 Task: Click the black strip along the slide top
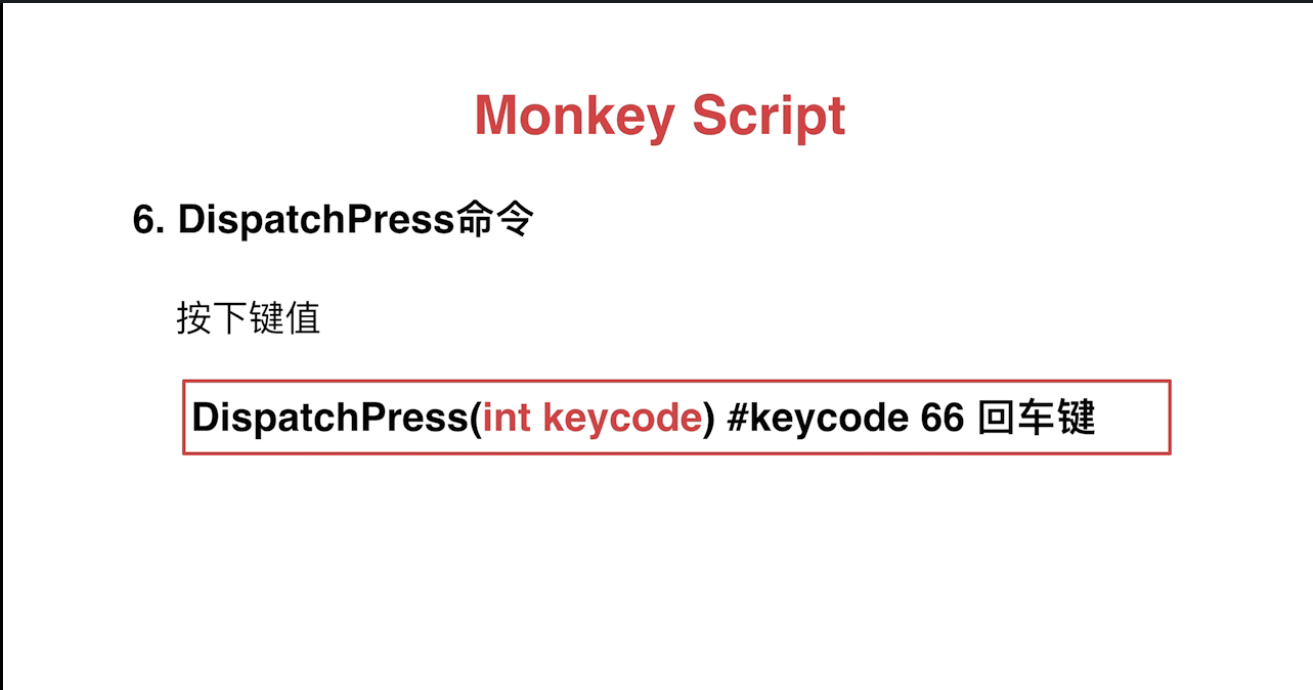click(x=656, y=1)
